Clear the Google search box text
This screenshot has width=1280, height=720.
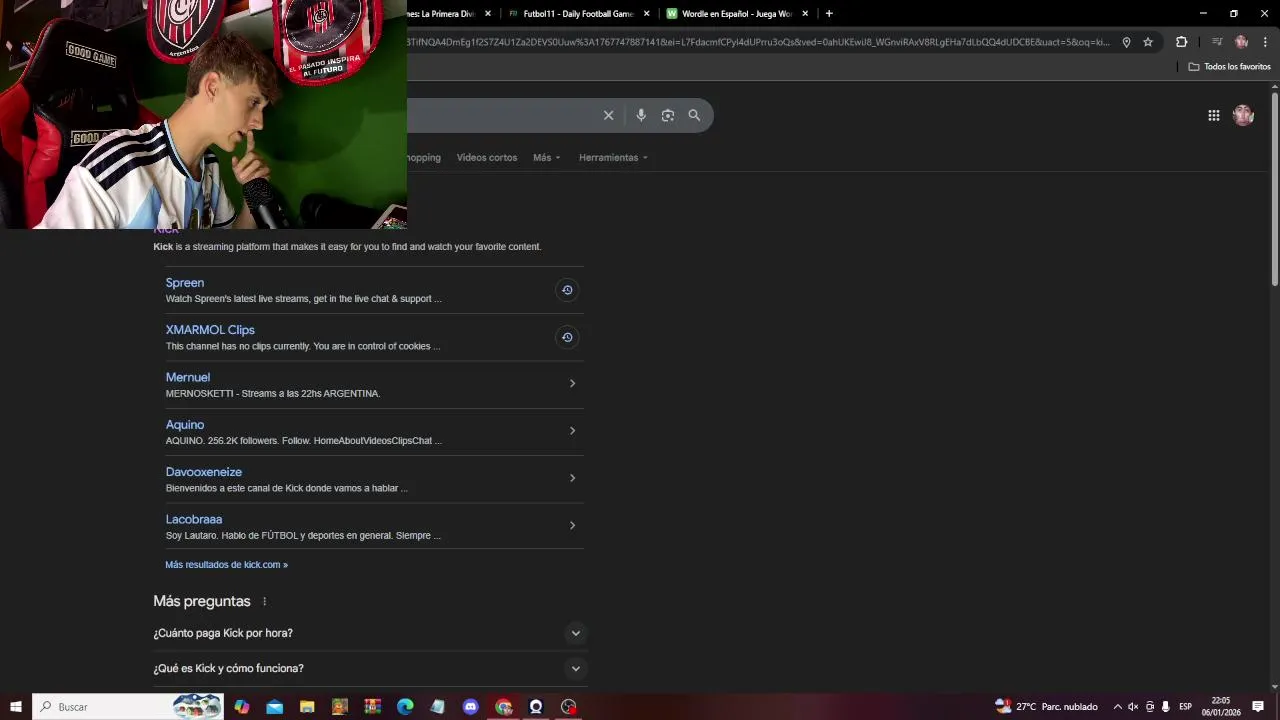(608, 115)
